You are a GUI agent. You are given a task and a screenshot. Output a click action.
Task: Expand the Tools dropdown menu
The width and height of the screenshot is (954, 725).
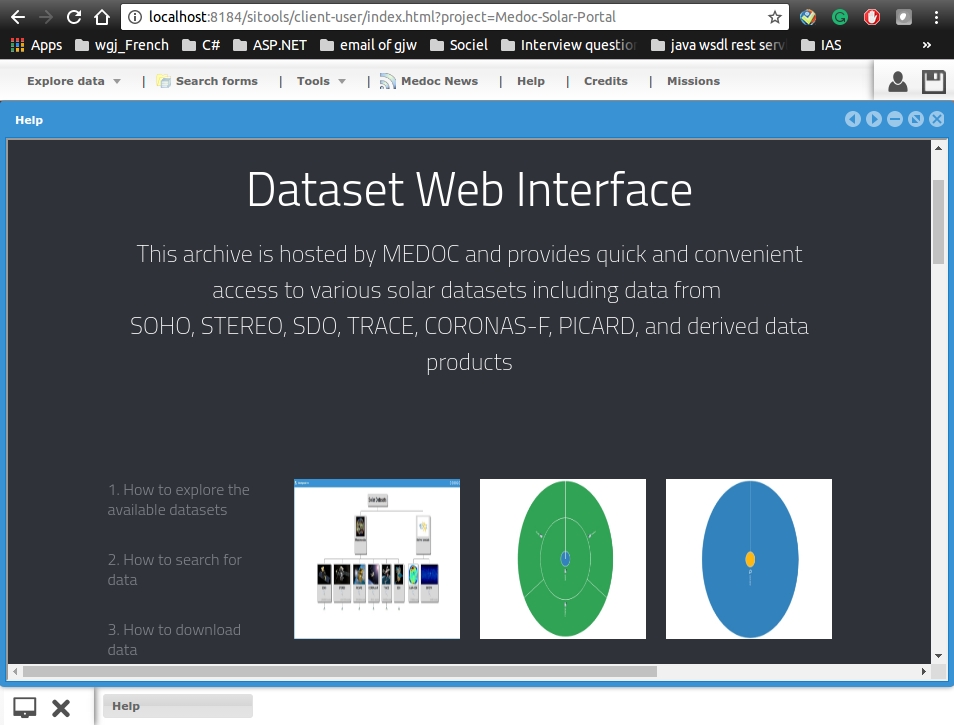point(321,81)
